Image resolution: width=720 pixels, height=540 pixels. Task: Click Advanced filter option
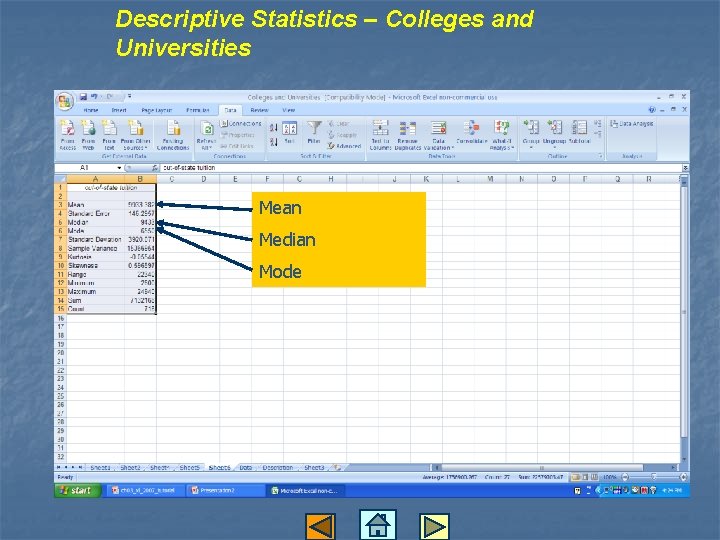coord(344,146)
